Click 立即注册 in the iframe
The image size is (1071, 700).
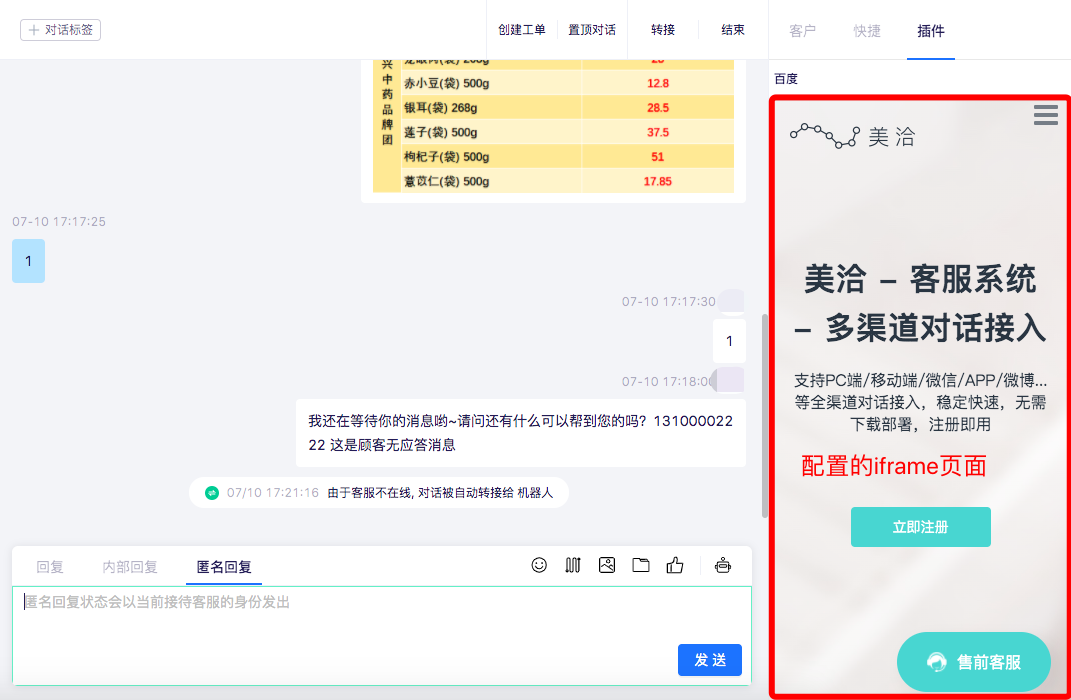(x=921, y=527)
